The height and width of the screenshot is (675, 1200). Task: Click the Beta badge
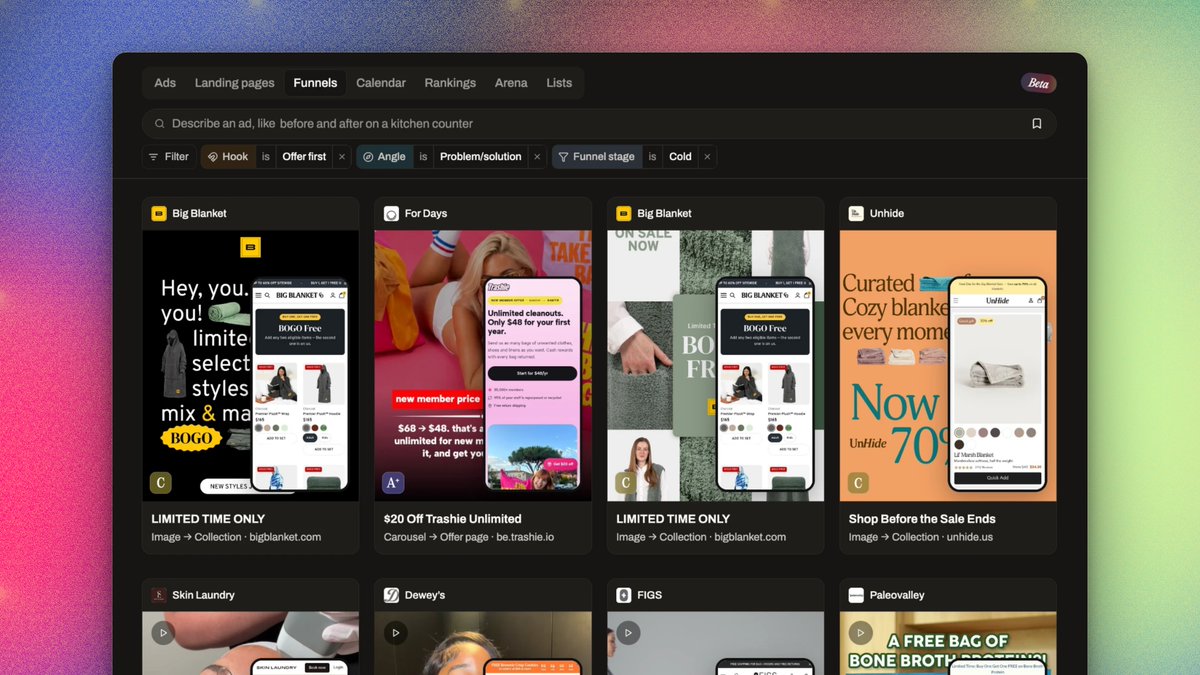[1039, 83]
